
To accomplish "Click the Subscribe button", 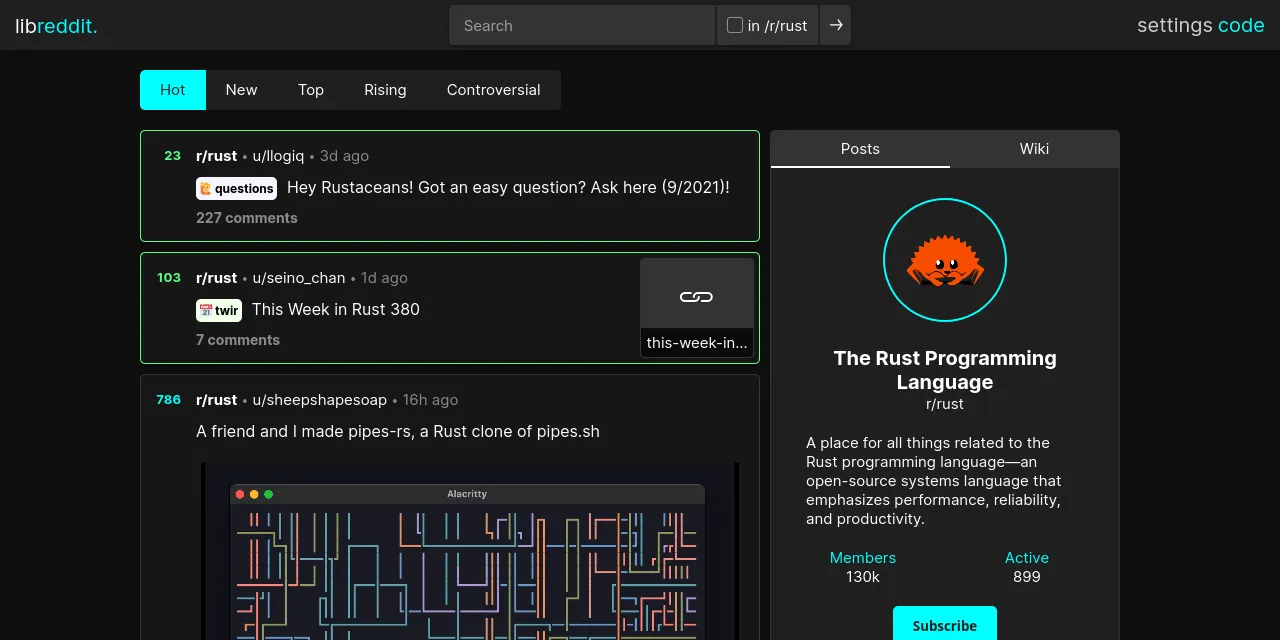I will (944, 625).
